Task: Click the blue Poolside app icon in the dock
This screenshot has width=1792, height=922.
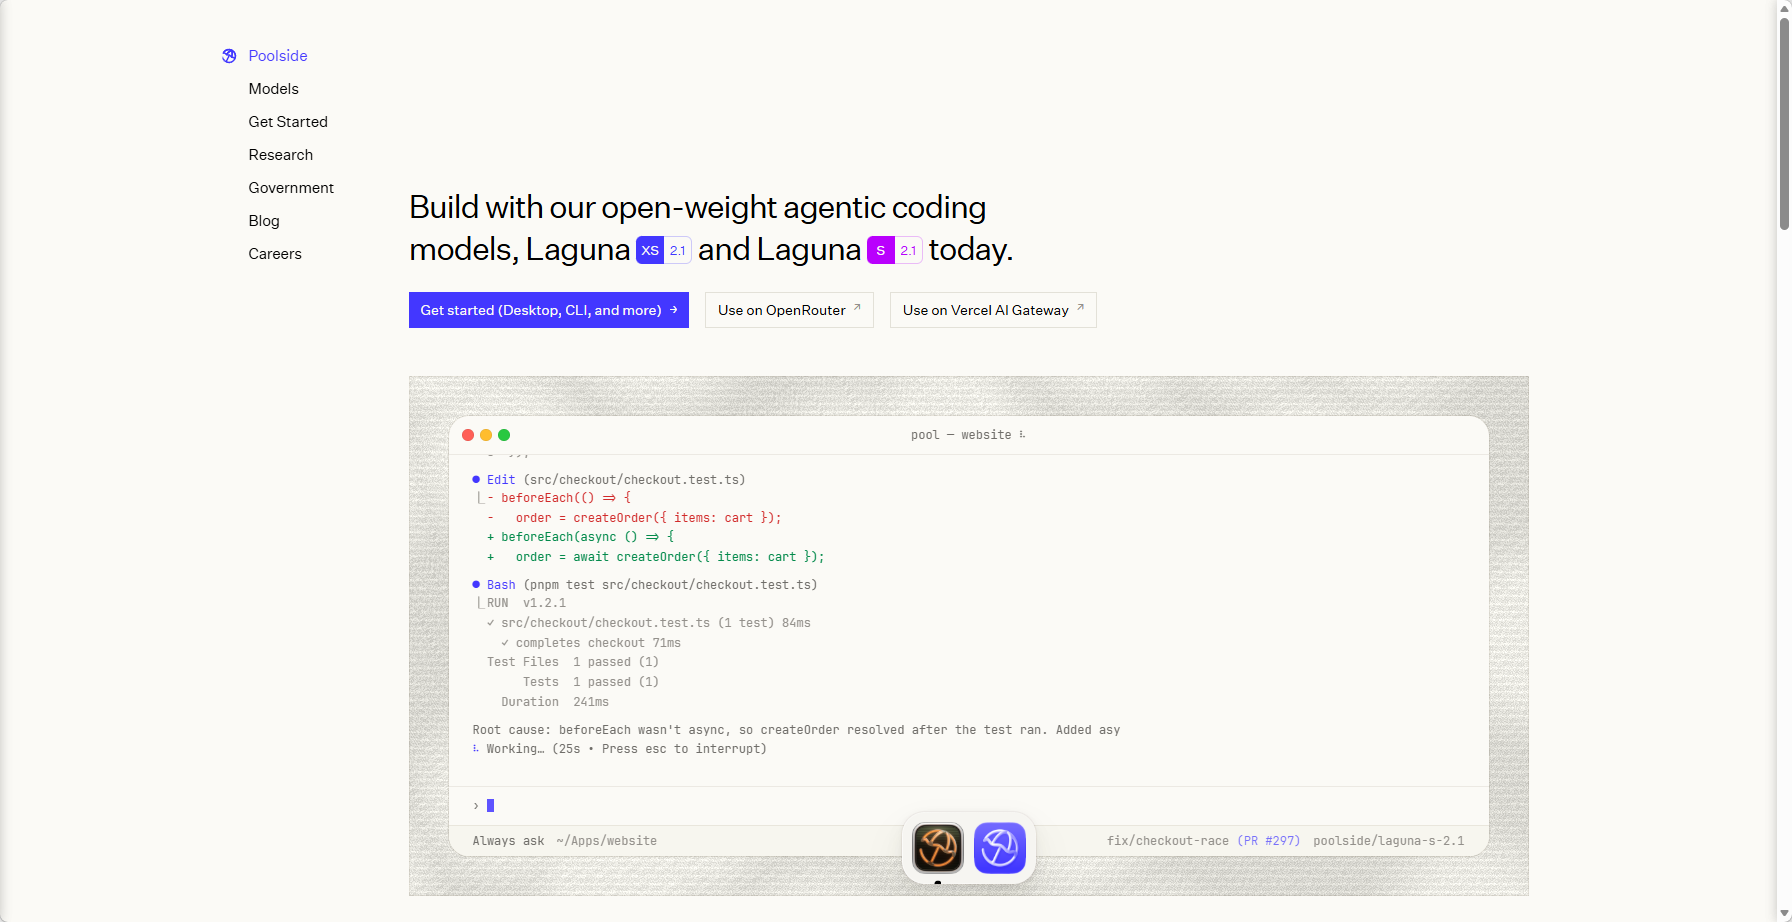Action: click(1000, 848)
